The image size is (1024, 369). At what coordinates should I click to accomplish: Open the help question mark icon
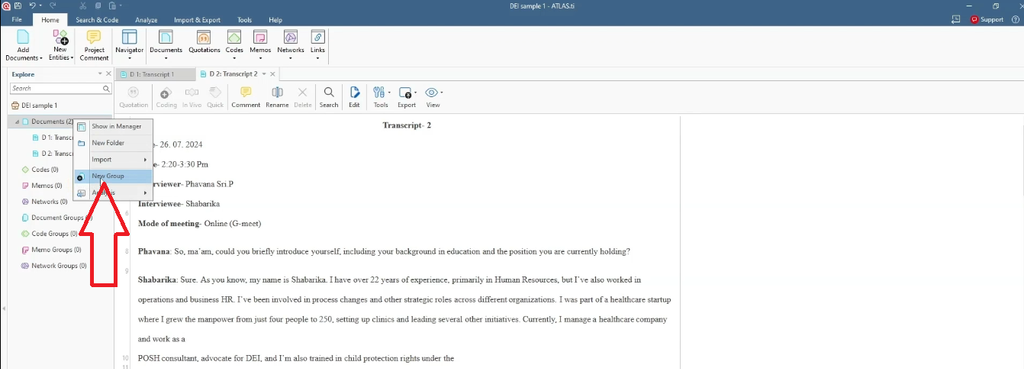click(1015, 20)
